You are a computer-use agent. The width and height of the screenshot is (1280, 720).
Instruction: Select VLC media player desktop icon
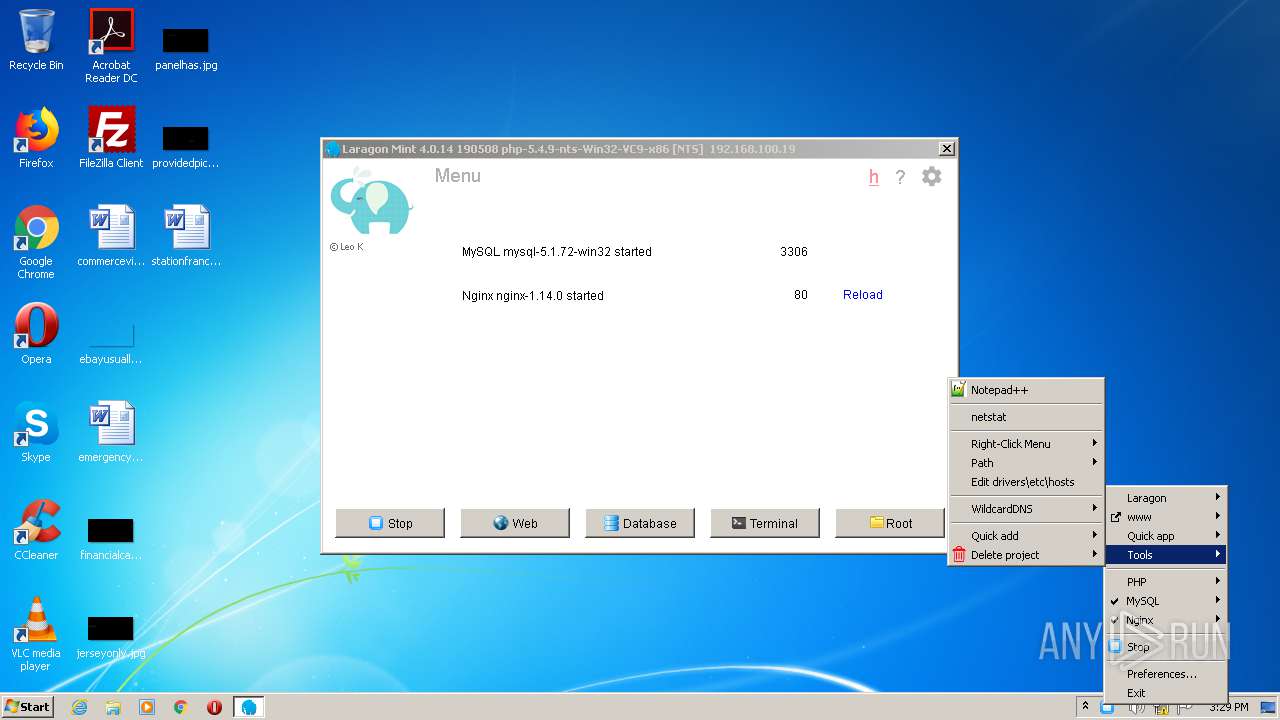(36, 634)
